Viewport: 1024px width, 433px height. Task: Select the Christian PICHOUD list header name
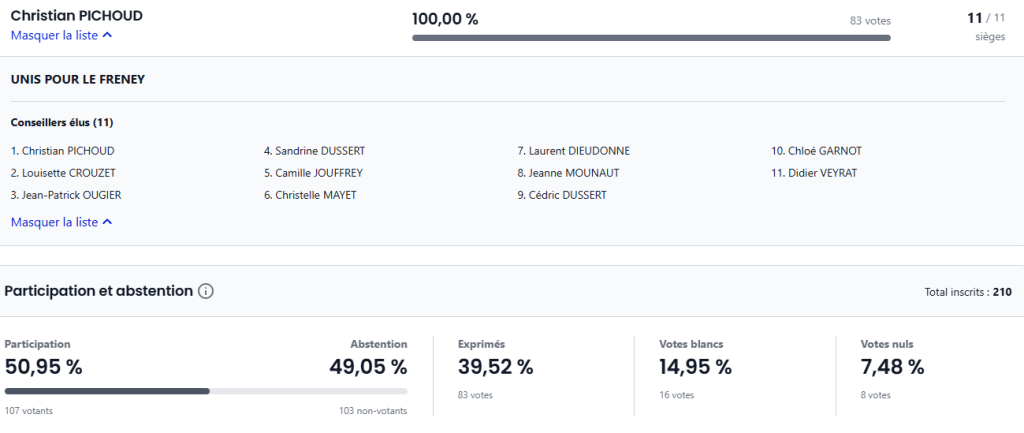pos(76,16)
